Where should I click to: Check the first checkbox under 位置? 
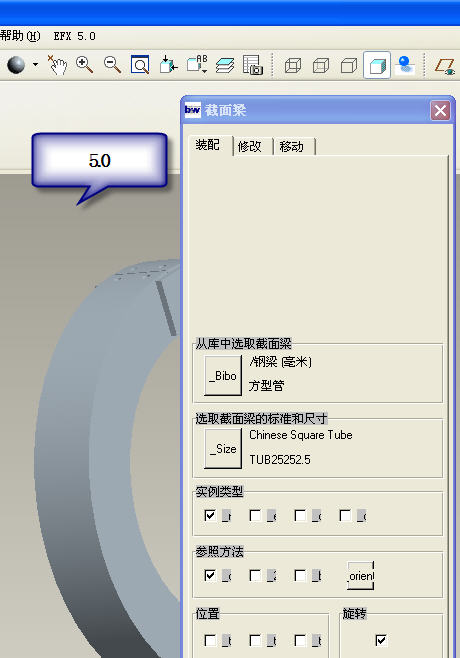click(x=210, y=640)
